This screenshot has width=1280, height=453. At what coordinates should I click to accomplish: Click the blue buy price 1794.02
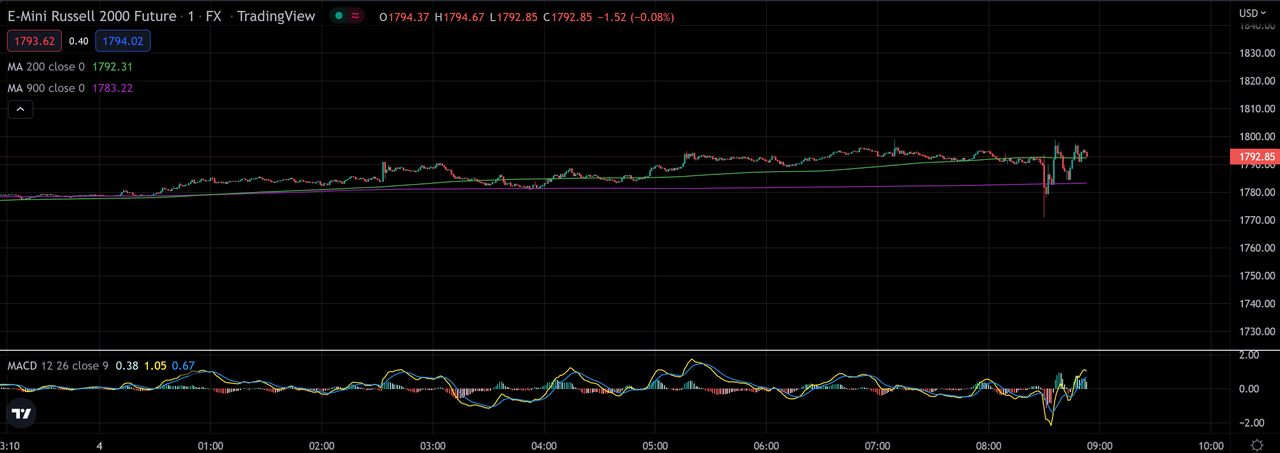(x=123, y=41)
